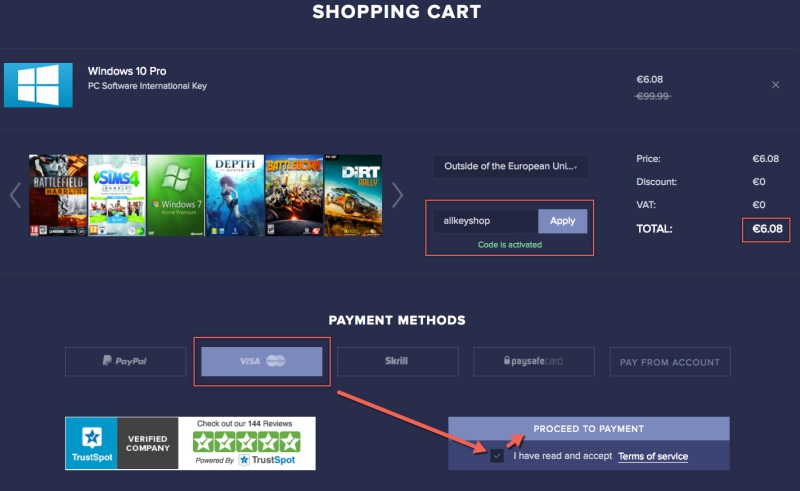
Task: Open the Battlefield Hardline game cover
Action: [58, 195]
